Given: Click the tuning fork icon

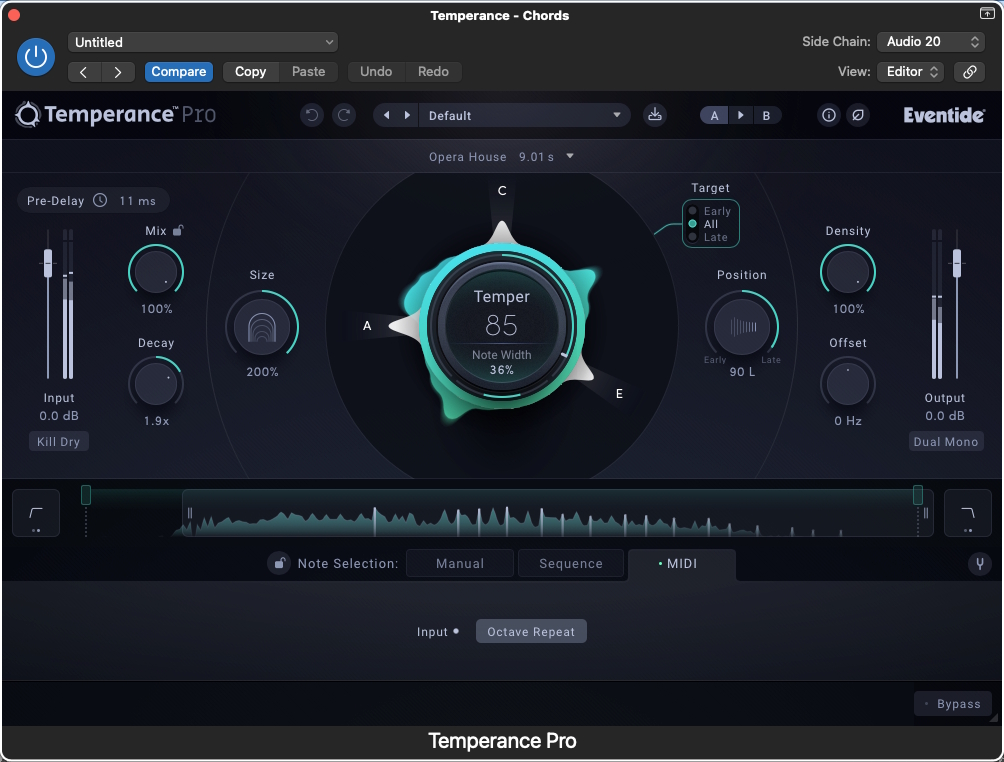Looking at the screenshot, I should (x=979, y=564).
